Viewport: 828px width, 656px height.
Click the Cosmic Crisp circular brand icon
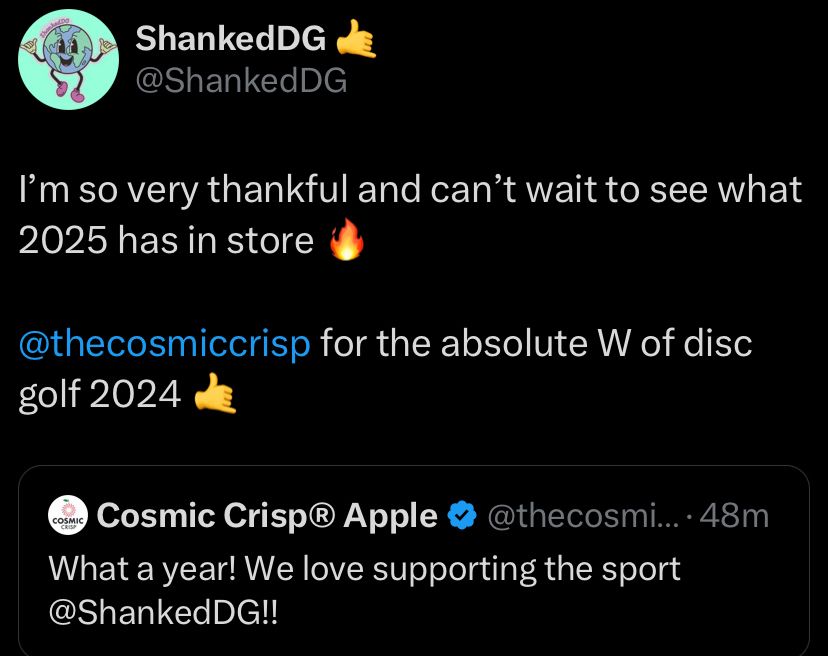tap(67, 516)
